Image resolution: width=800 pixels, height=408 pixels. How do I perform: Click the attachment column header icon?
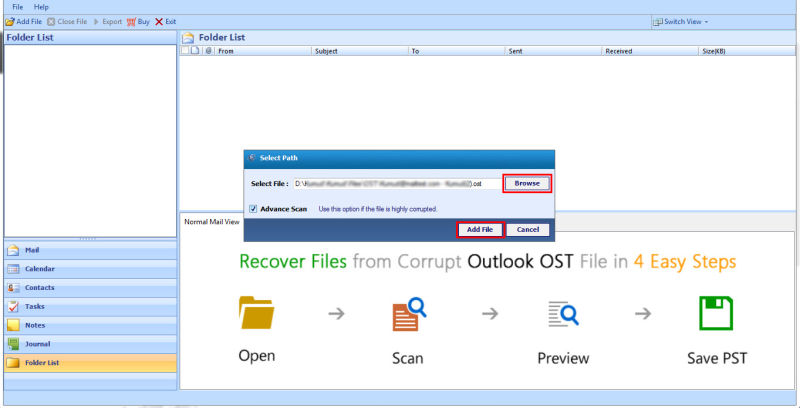point(208,51)
